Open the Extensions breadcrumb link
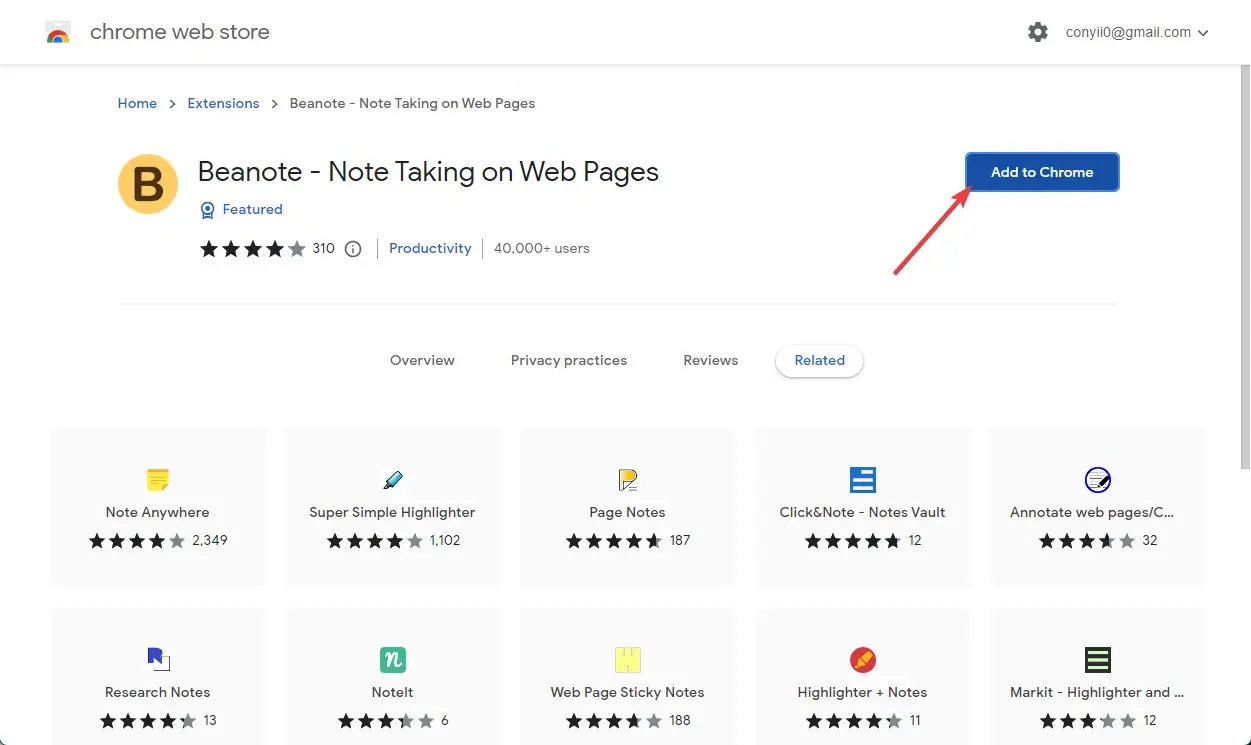 point(223,103)
